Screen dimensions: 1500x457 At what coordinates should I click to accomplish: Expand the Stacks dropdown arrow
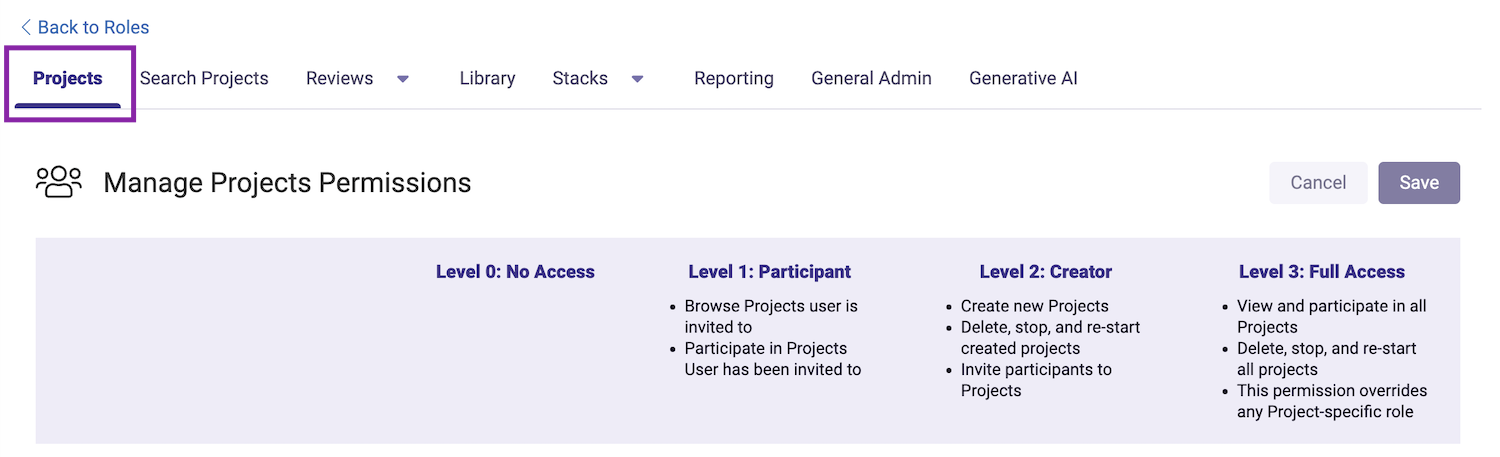point(637,79)
